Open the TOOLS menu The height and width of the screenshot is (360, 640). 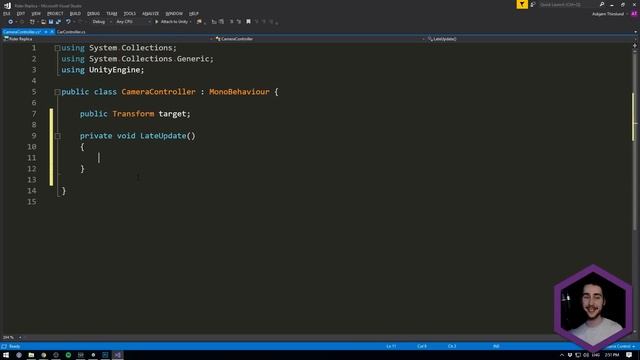(x=130, y=13)
